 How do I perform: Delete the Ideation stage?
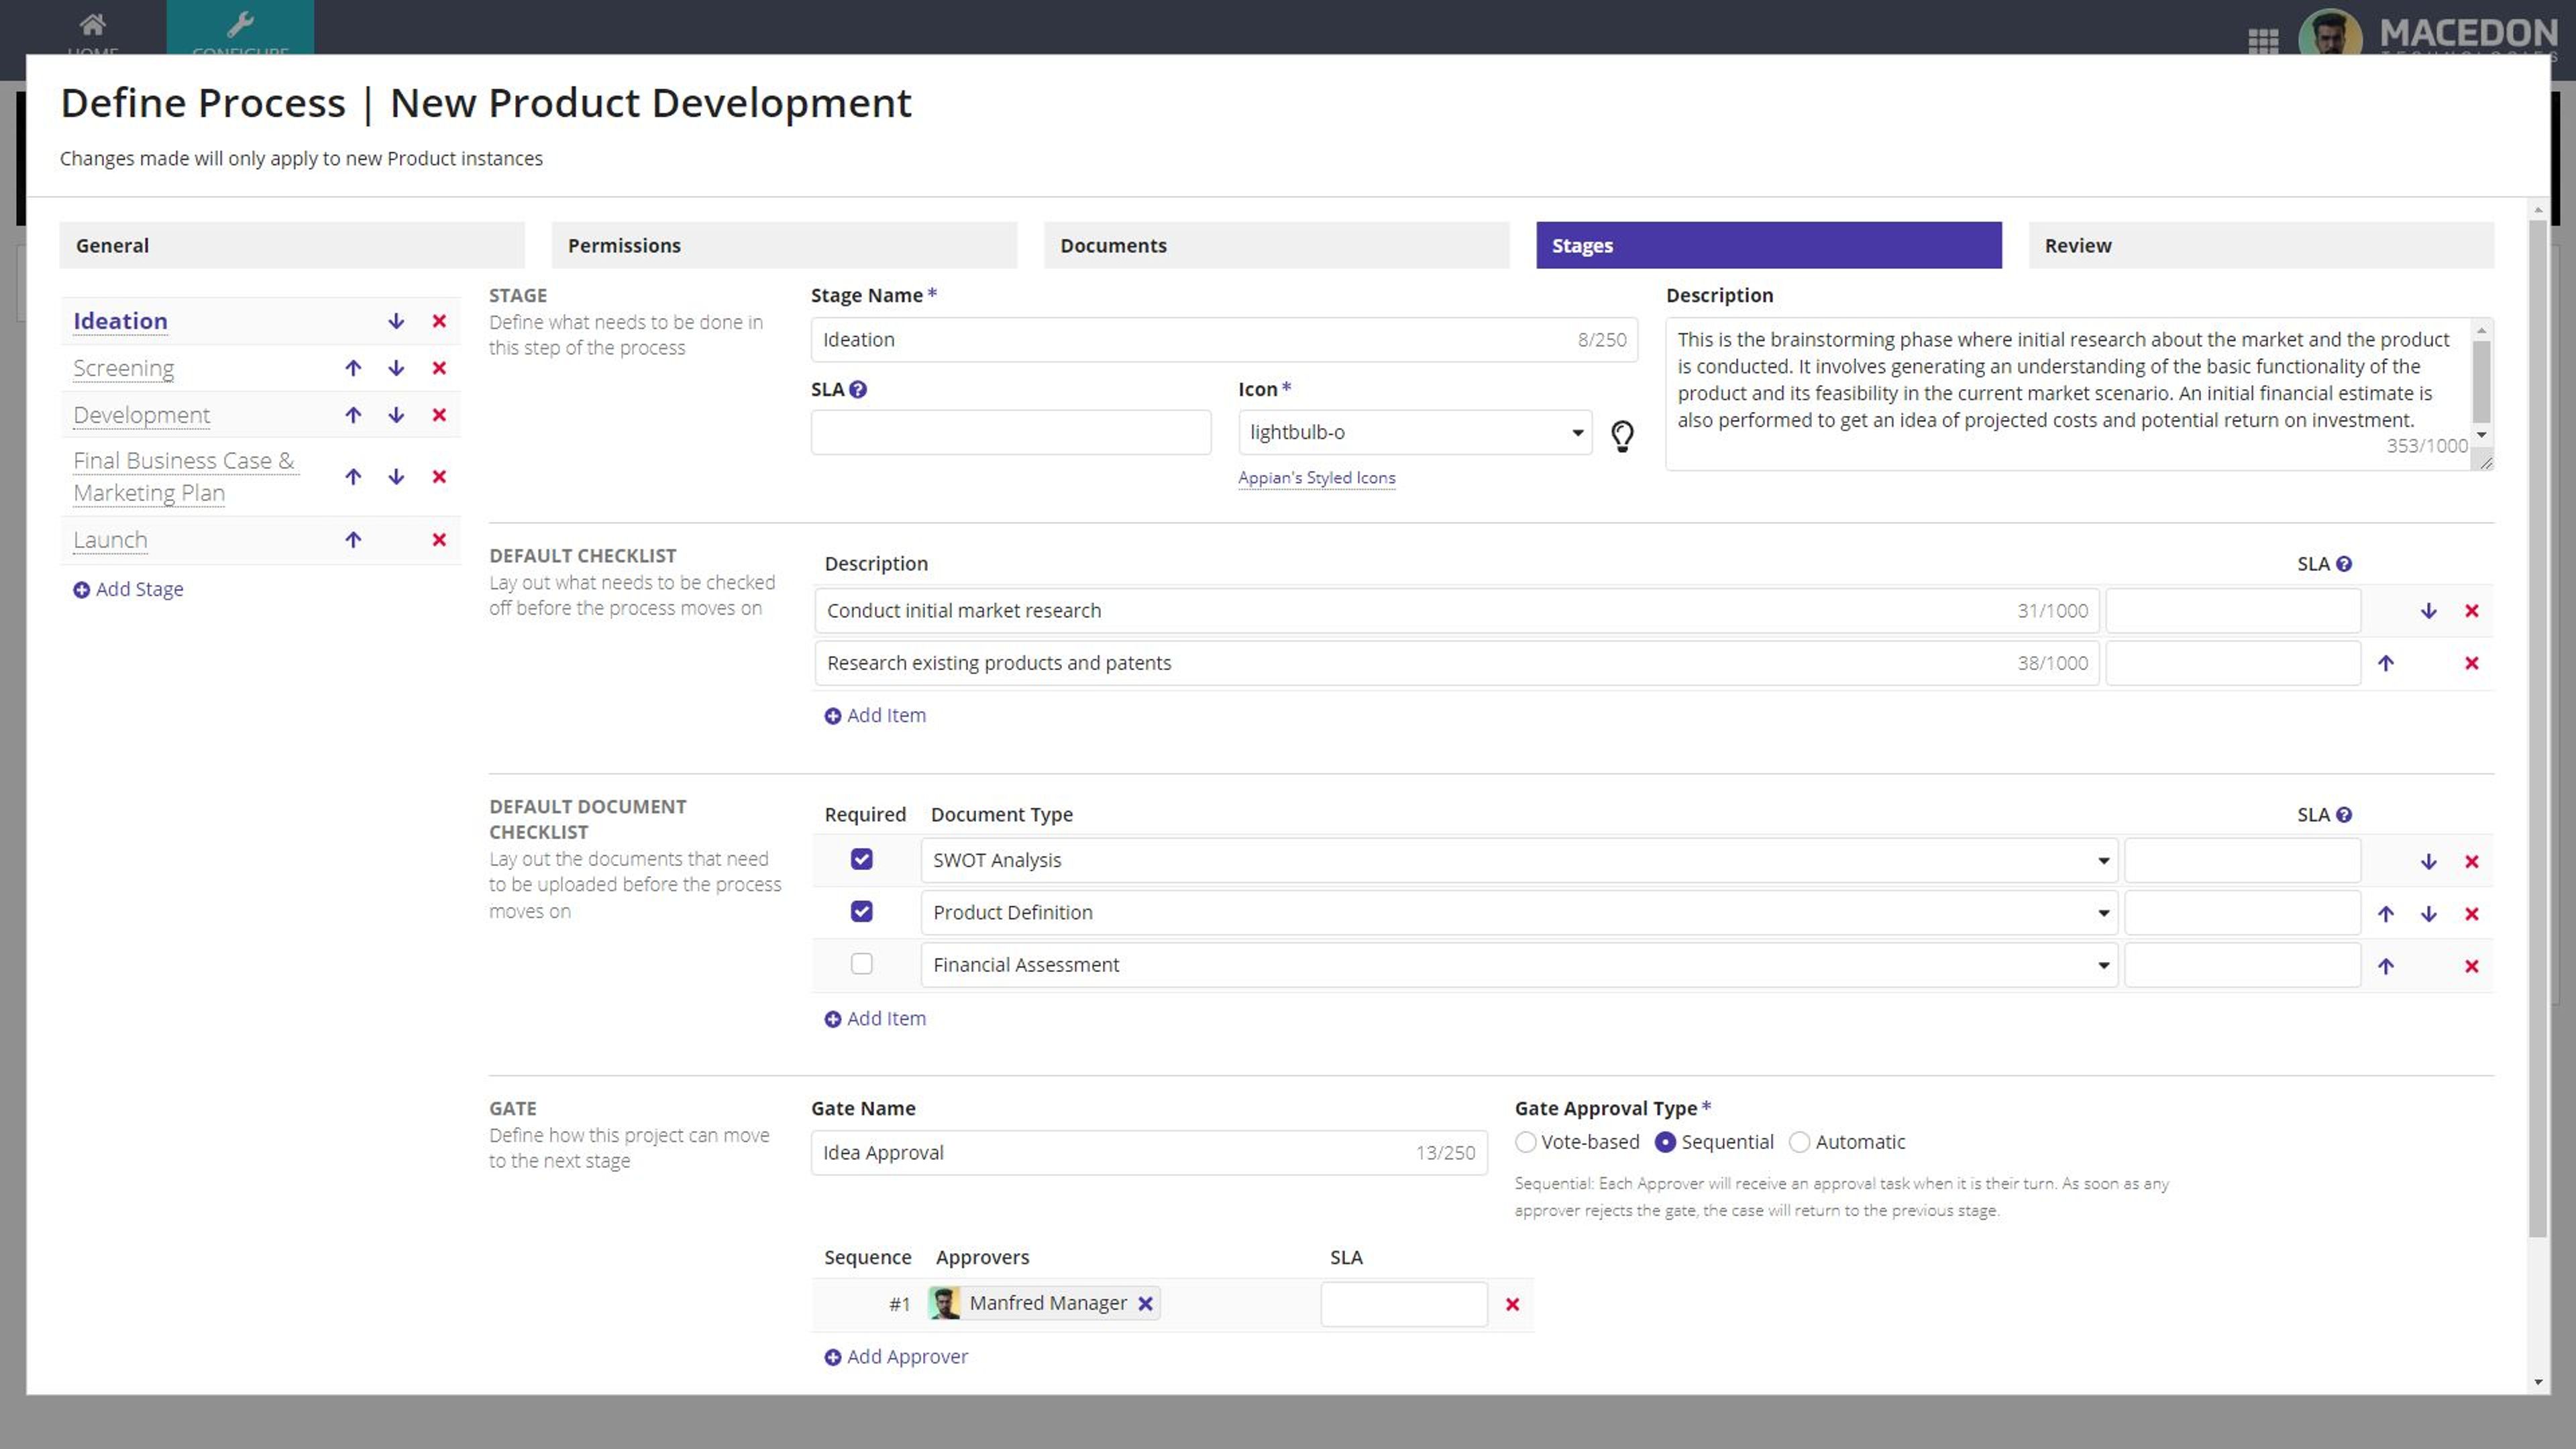pos(439,321)
